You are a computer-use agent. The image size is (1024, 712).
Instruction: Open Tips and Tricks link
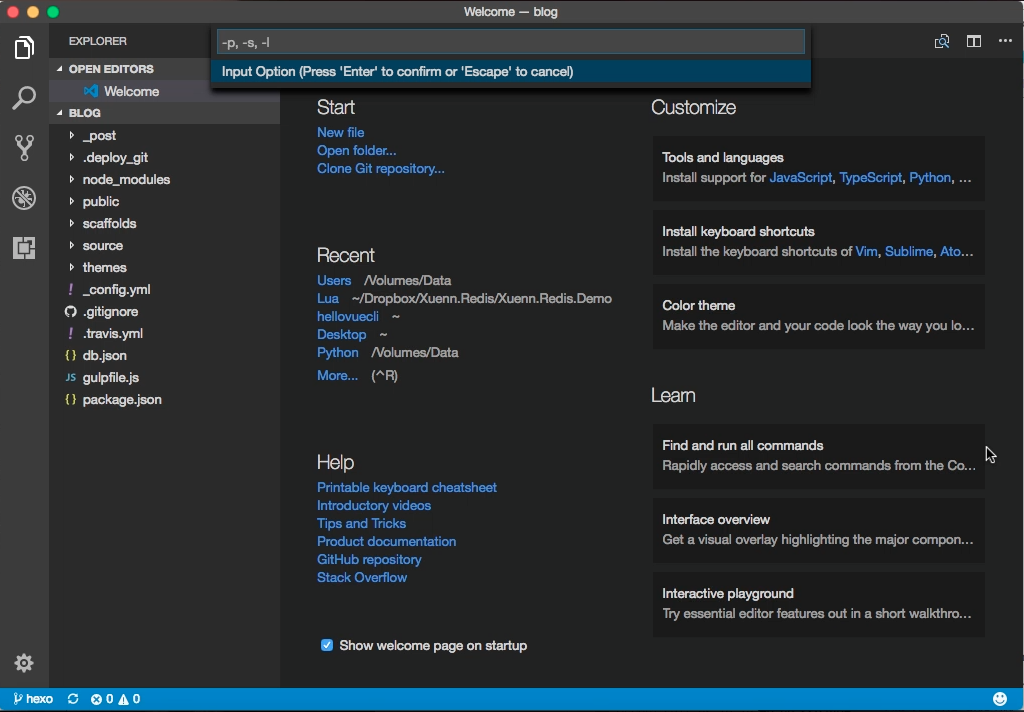coord(361,523)
